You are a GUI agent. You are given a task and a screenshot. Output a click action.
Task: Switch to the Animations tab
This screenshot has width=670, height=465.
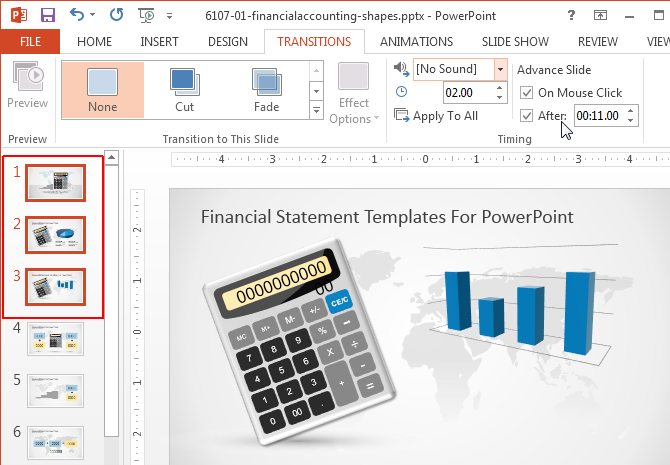[416, 41]
